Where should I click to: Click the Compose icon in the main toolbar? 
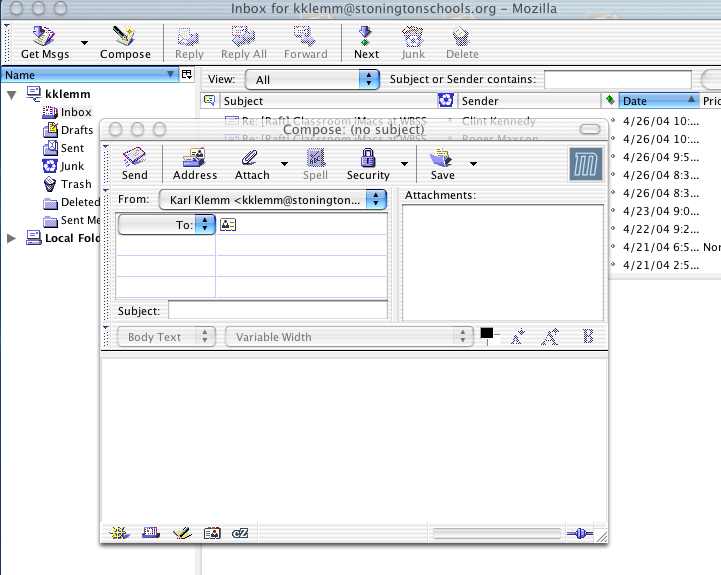(125, 42)
